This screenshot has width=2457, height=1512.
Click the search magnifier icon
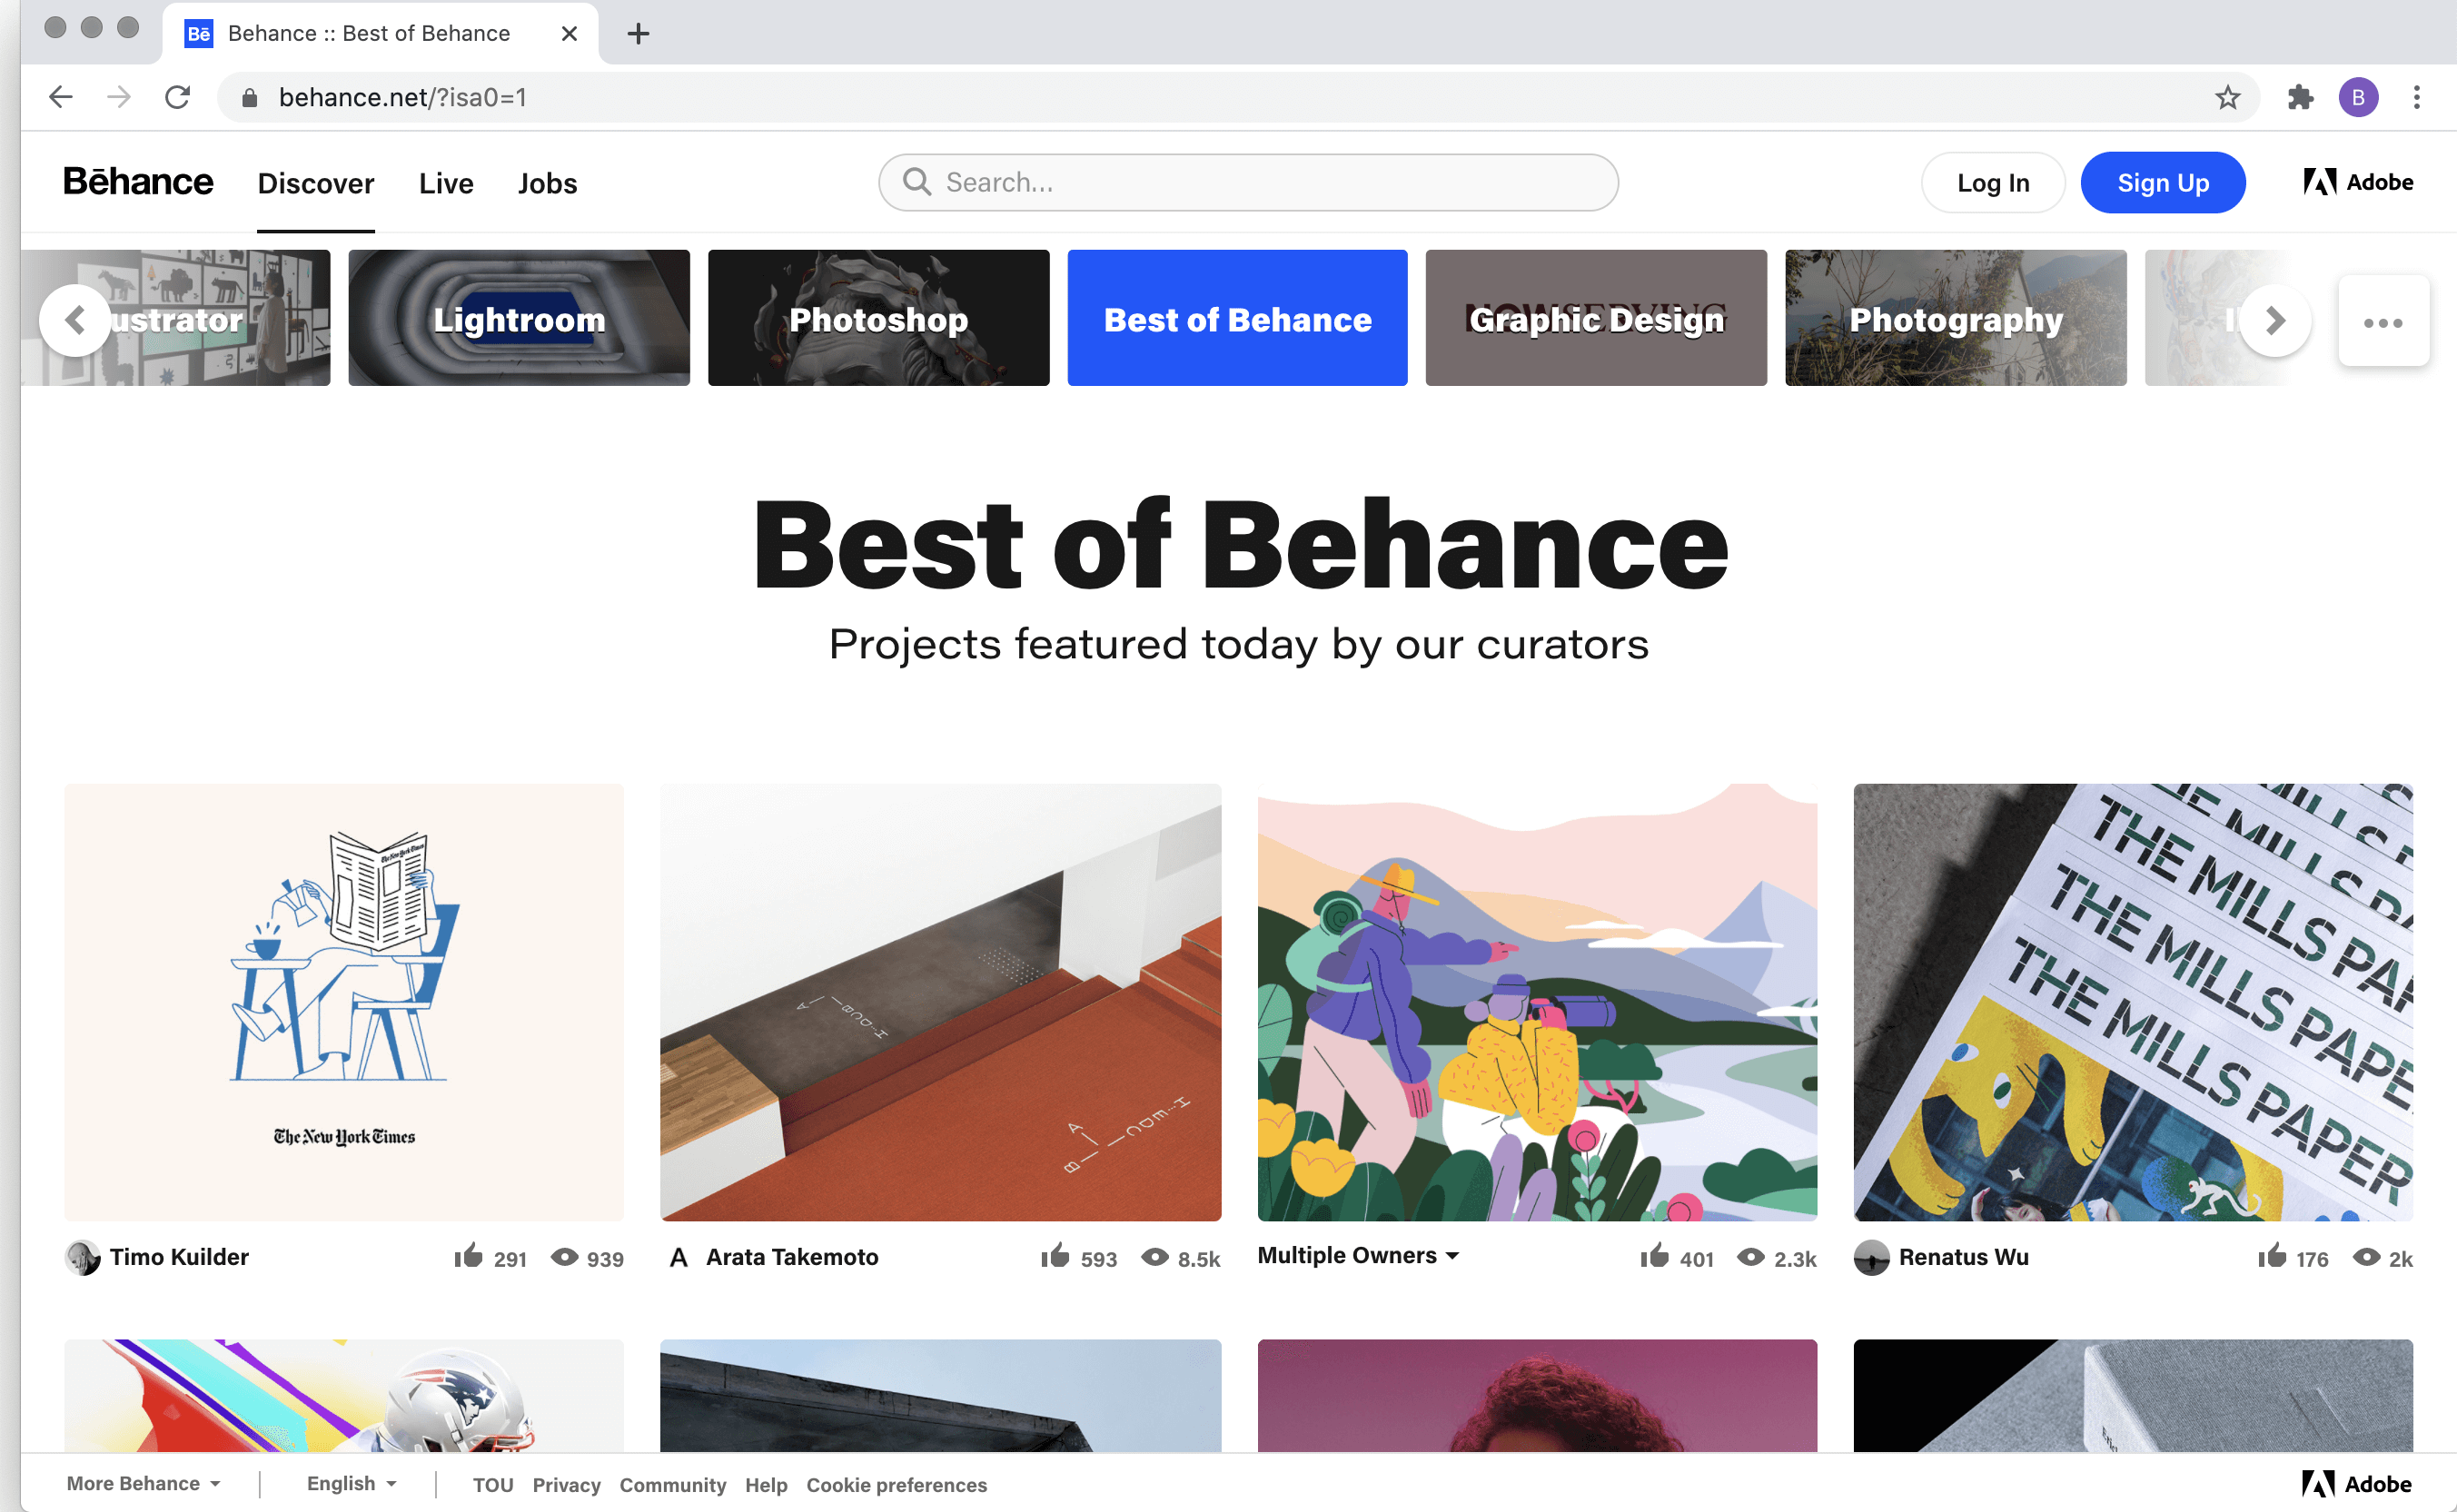click(x=916, y=182)
